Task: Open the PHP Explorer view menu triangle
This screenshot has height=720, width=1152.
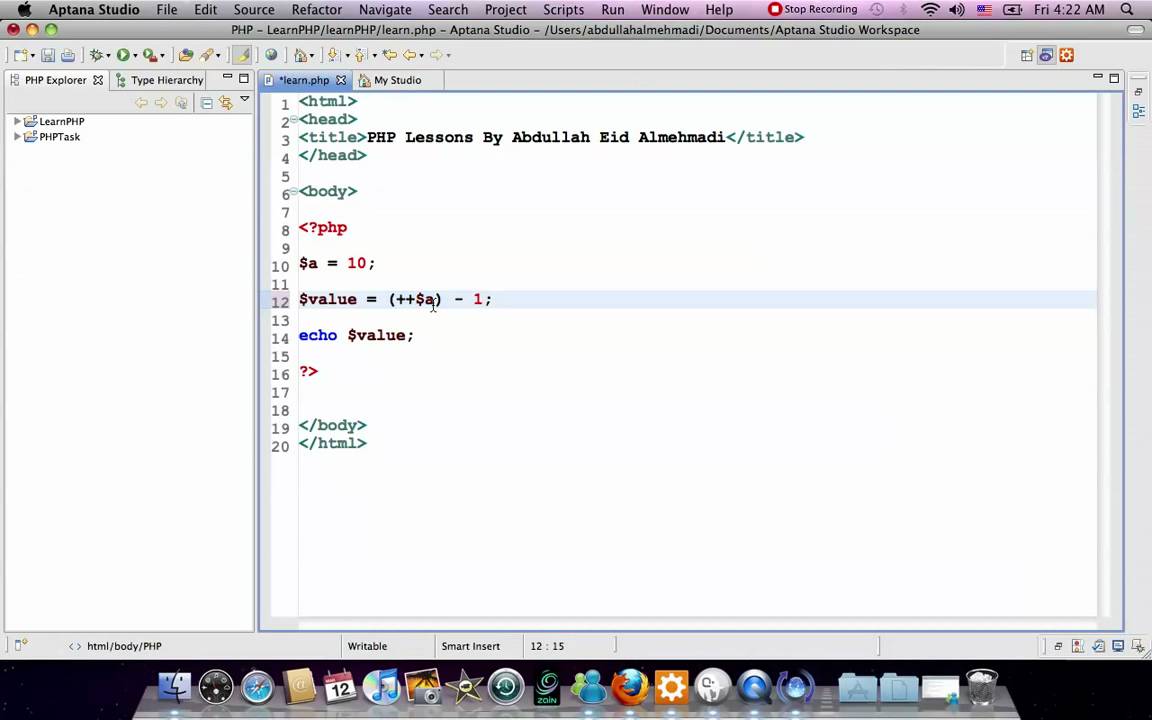Action: pyautogui.click(x=245, y=99)
